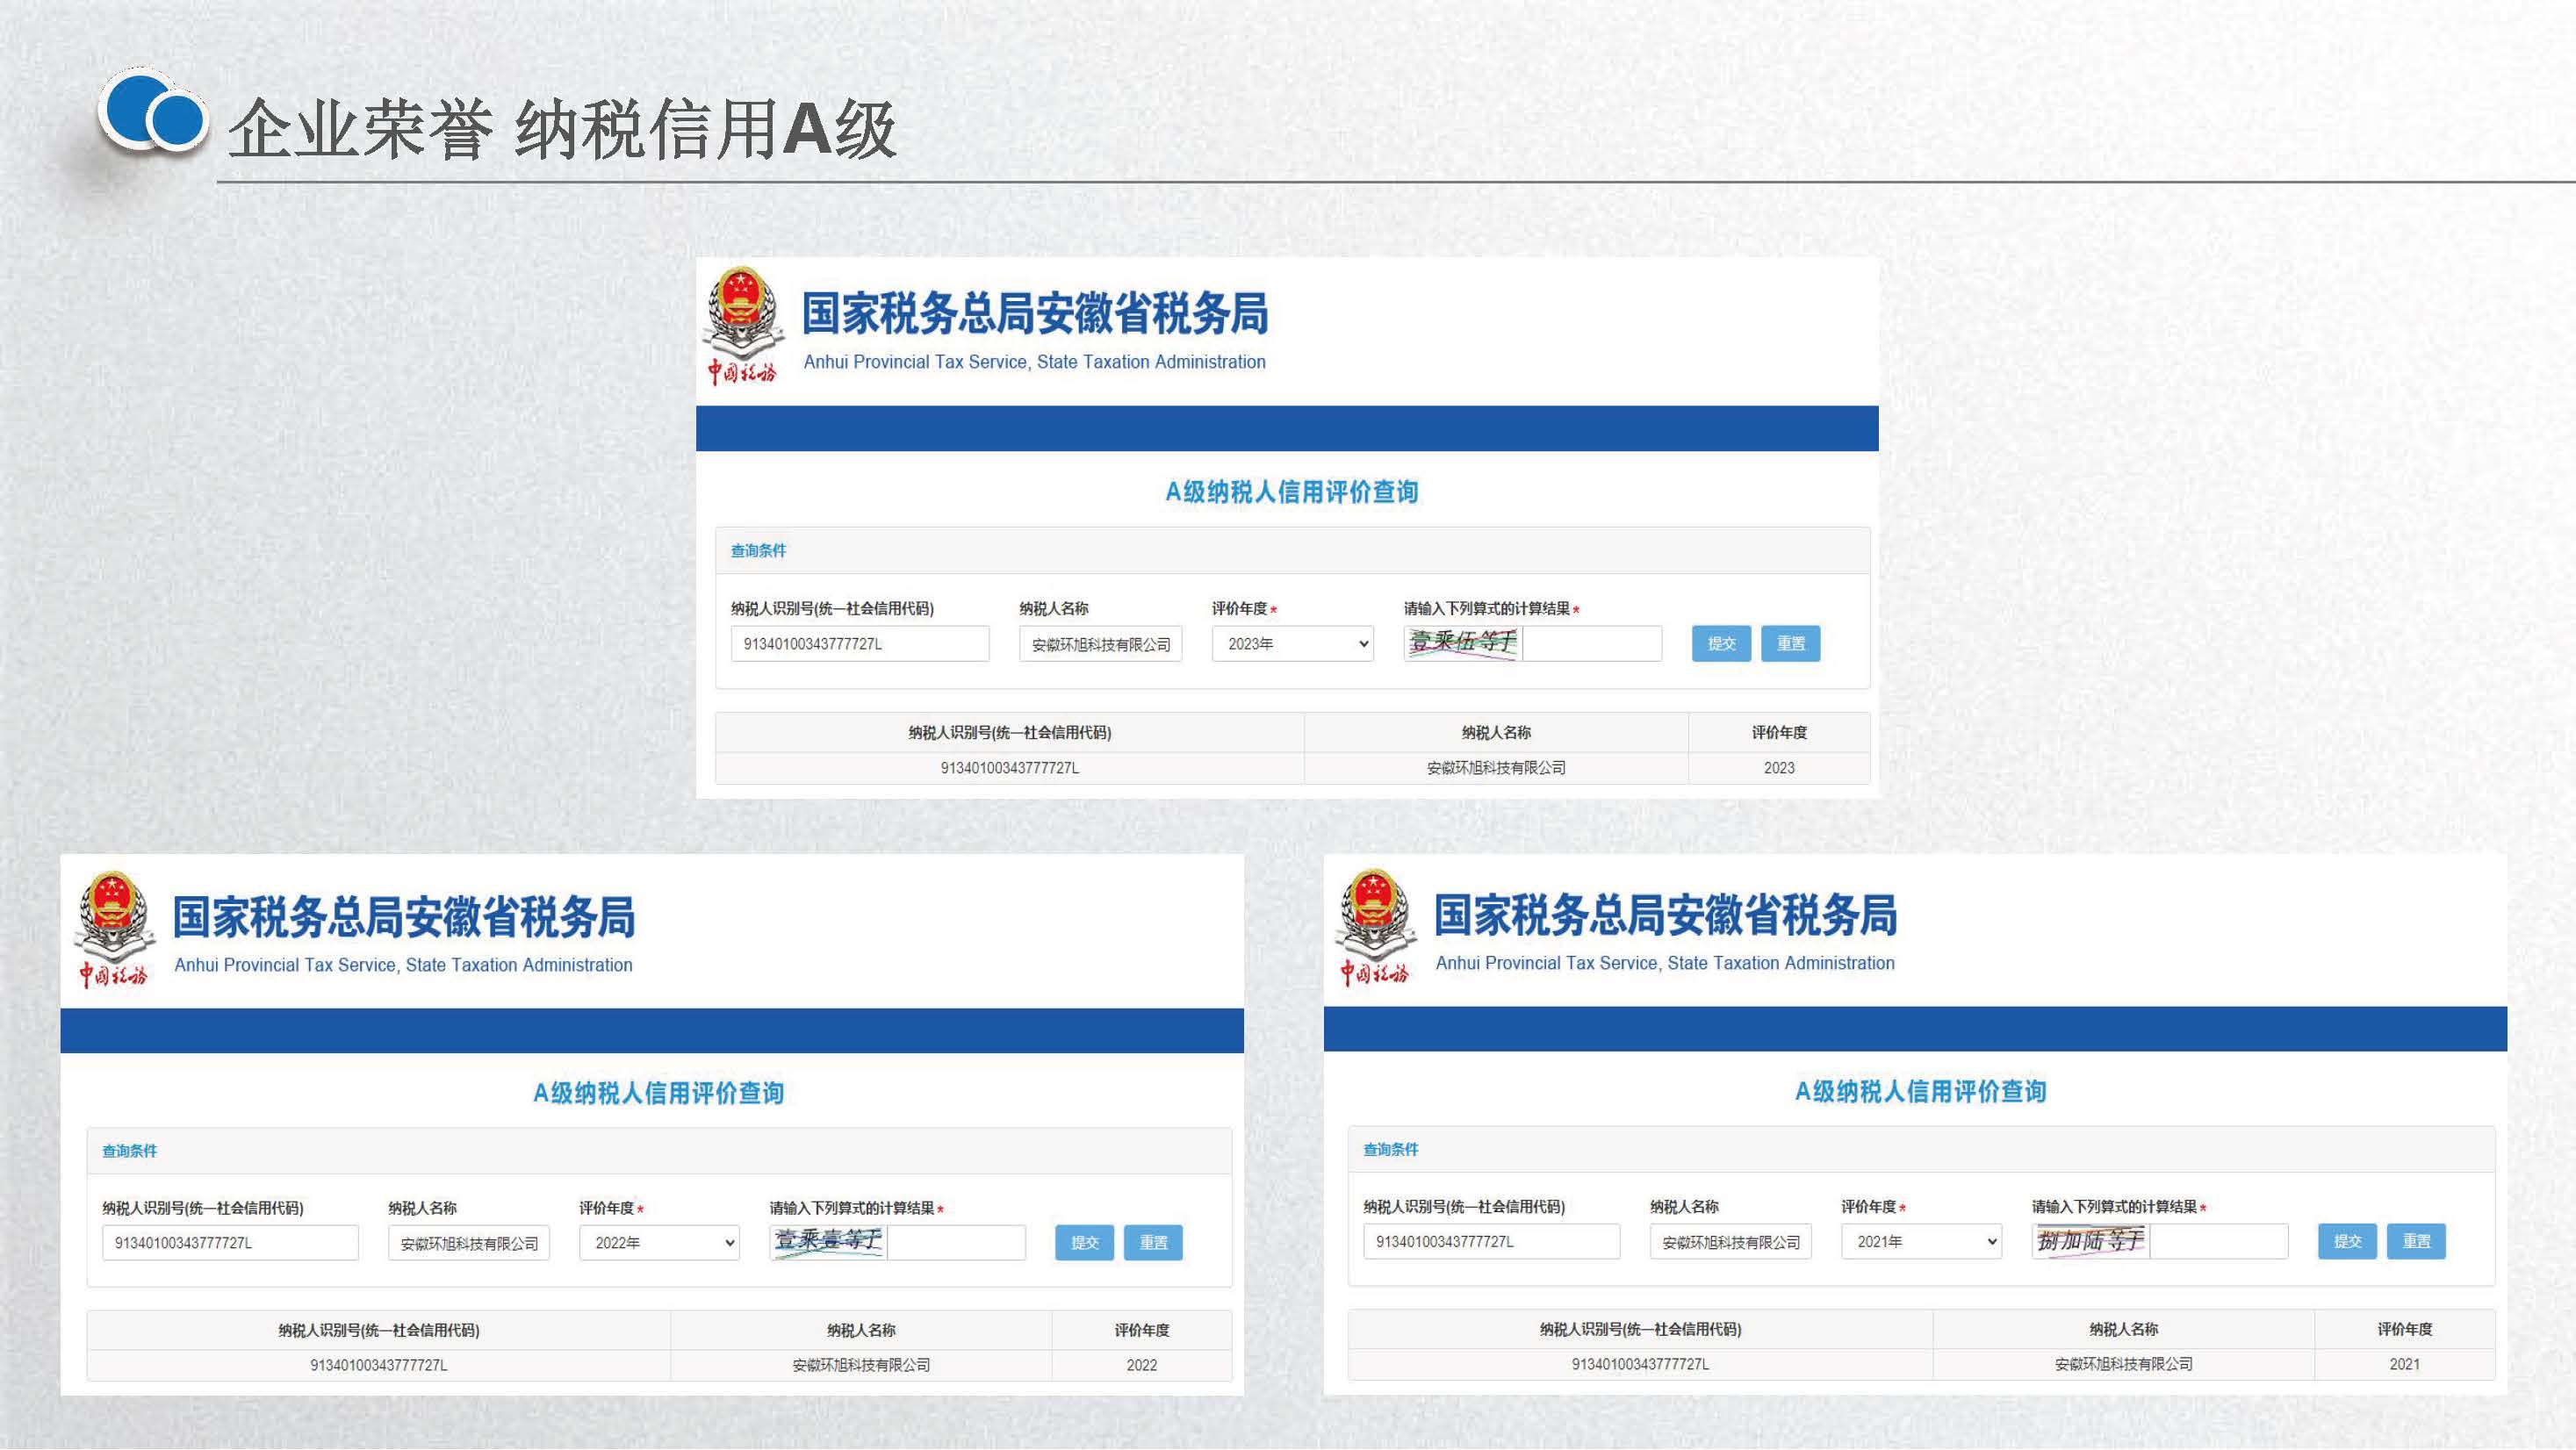Open the 2022年 evaluation year dropdown

[x=659, y=1243]
